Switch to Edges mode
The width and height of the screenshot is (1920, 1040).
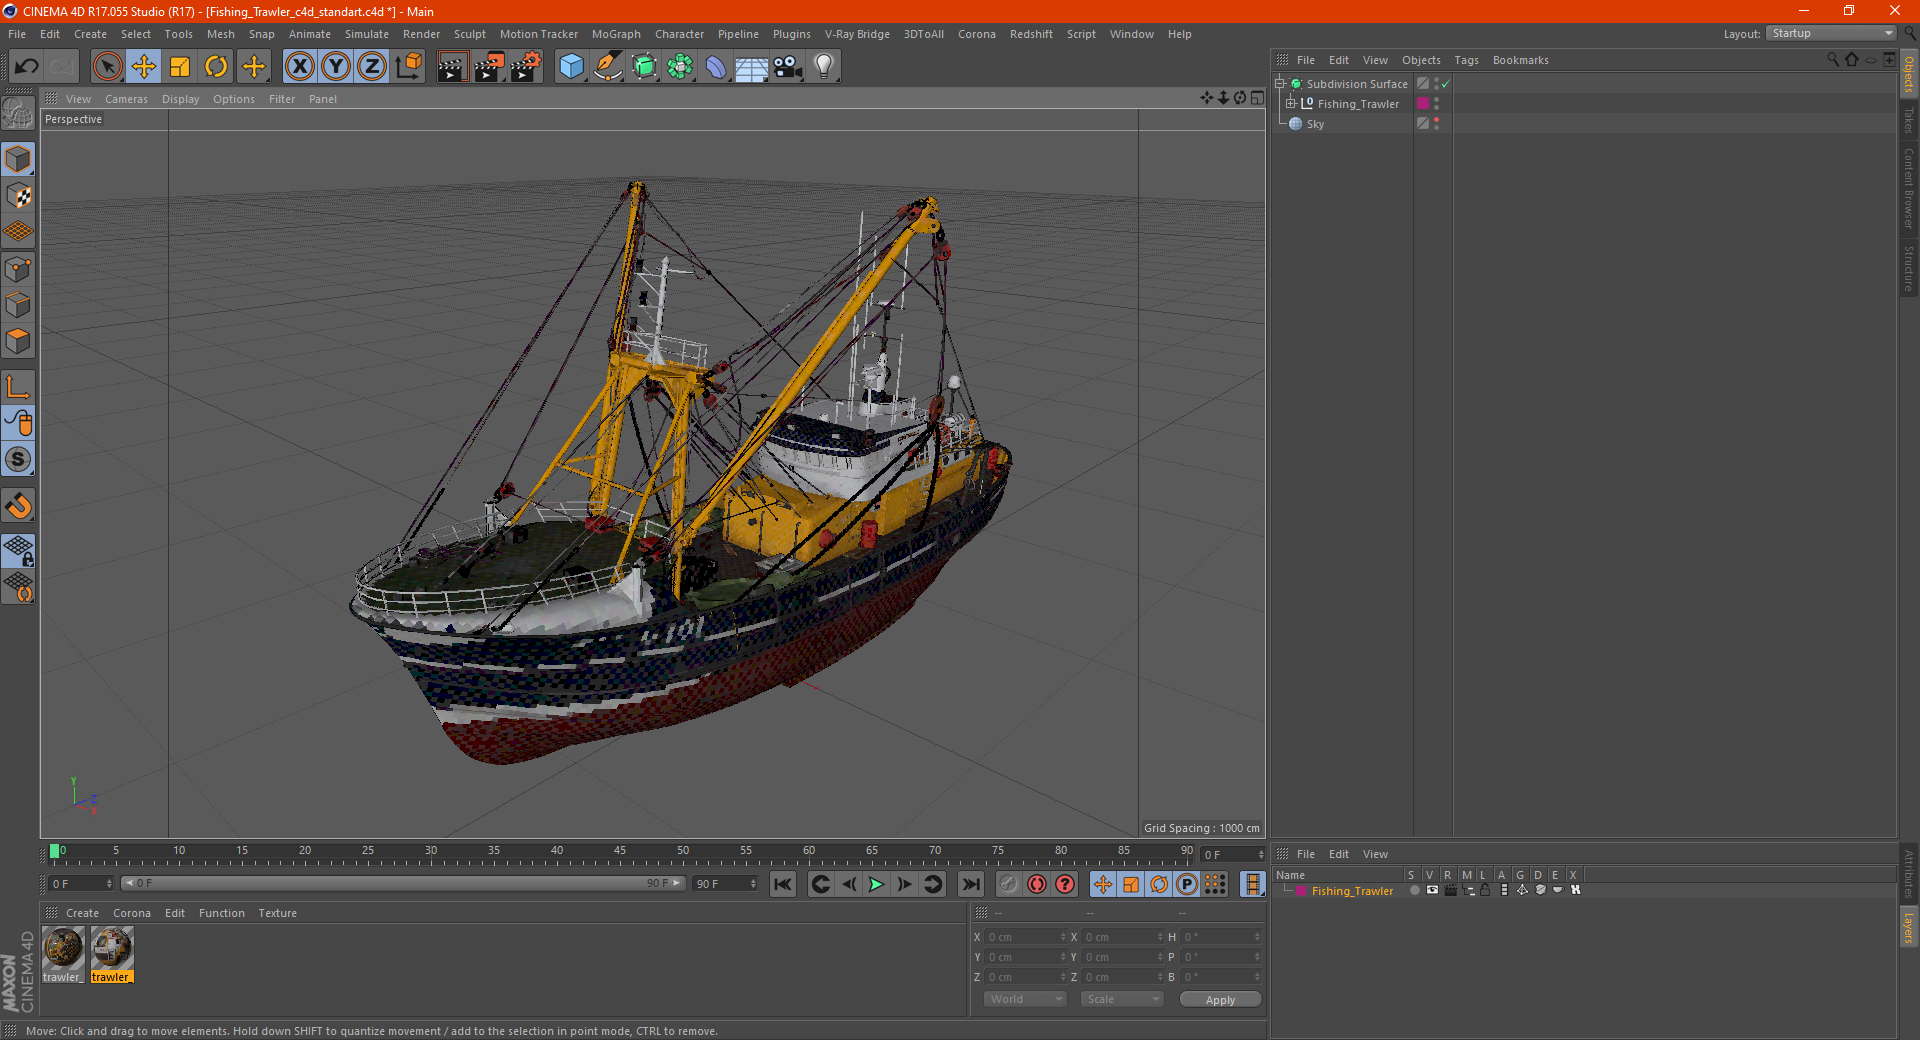click(x=18, y=304)
